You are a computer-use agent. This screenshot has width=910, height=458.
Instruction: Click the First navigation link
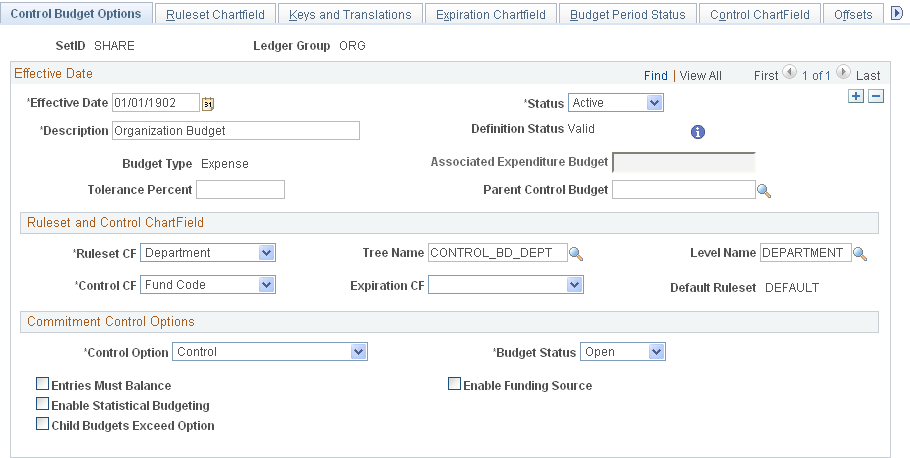[765, 75]
